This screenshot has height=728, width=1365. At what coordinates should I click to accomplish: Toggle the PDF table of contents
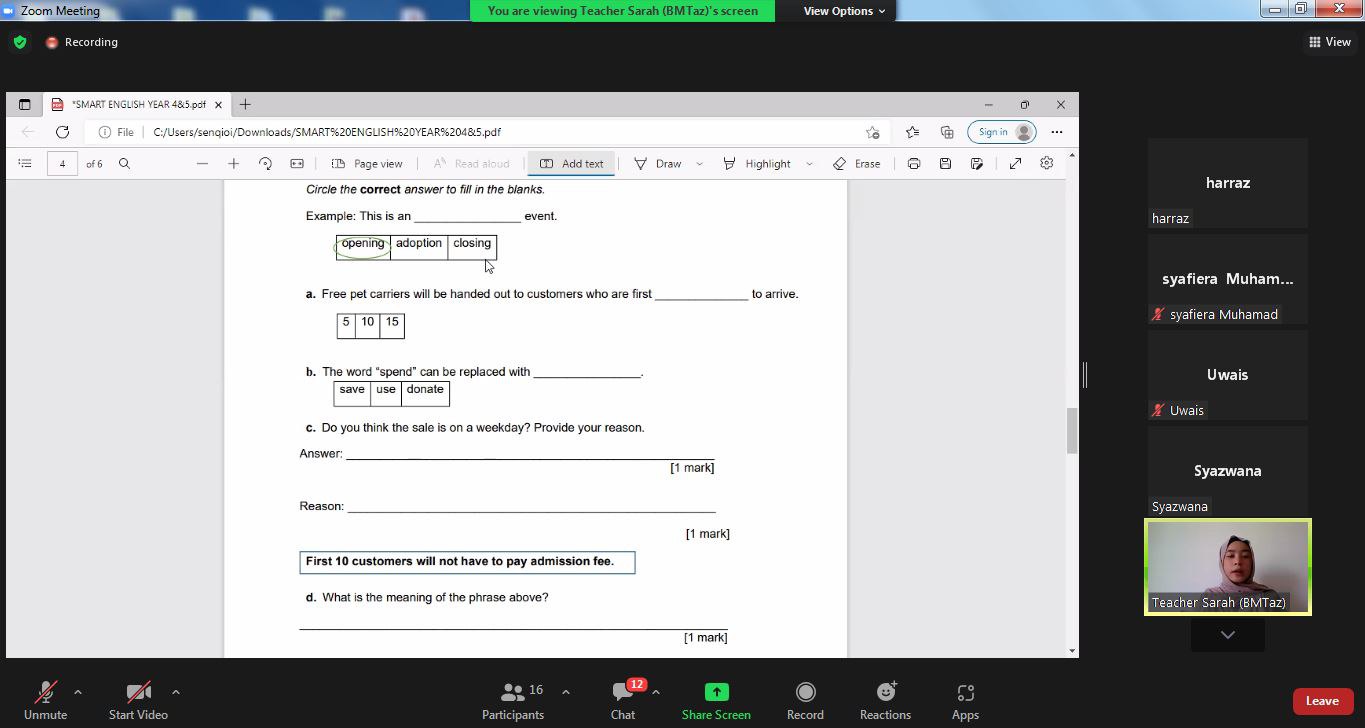coord(26,163)
